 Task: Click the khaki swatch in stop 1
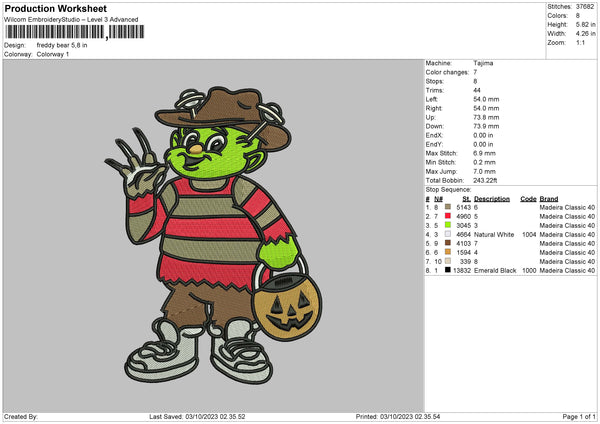449,206
